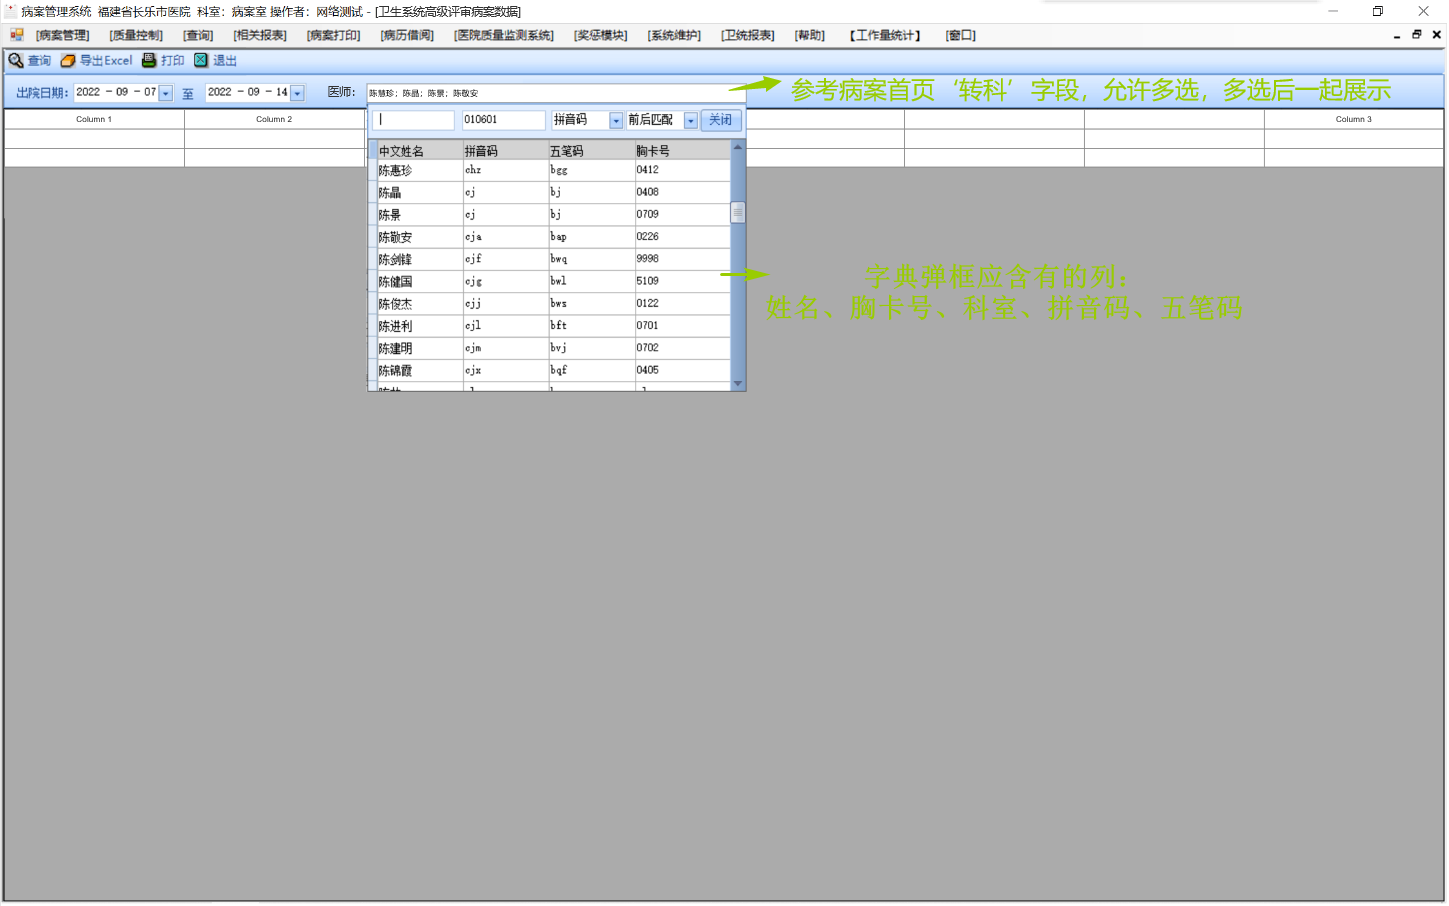Click the 五笔码 column header
This screenshot has width=1449, height=906.
coord(592,151)
